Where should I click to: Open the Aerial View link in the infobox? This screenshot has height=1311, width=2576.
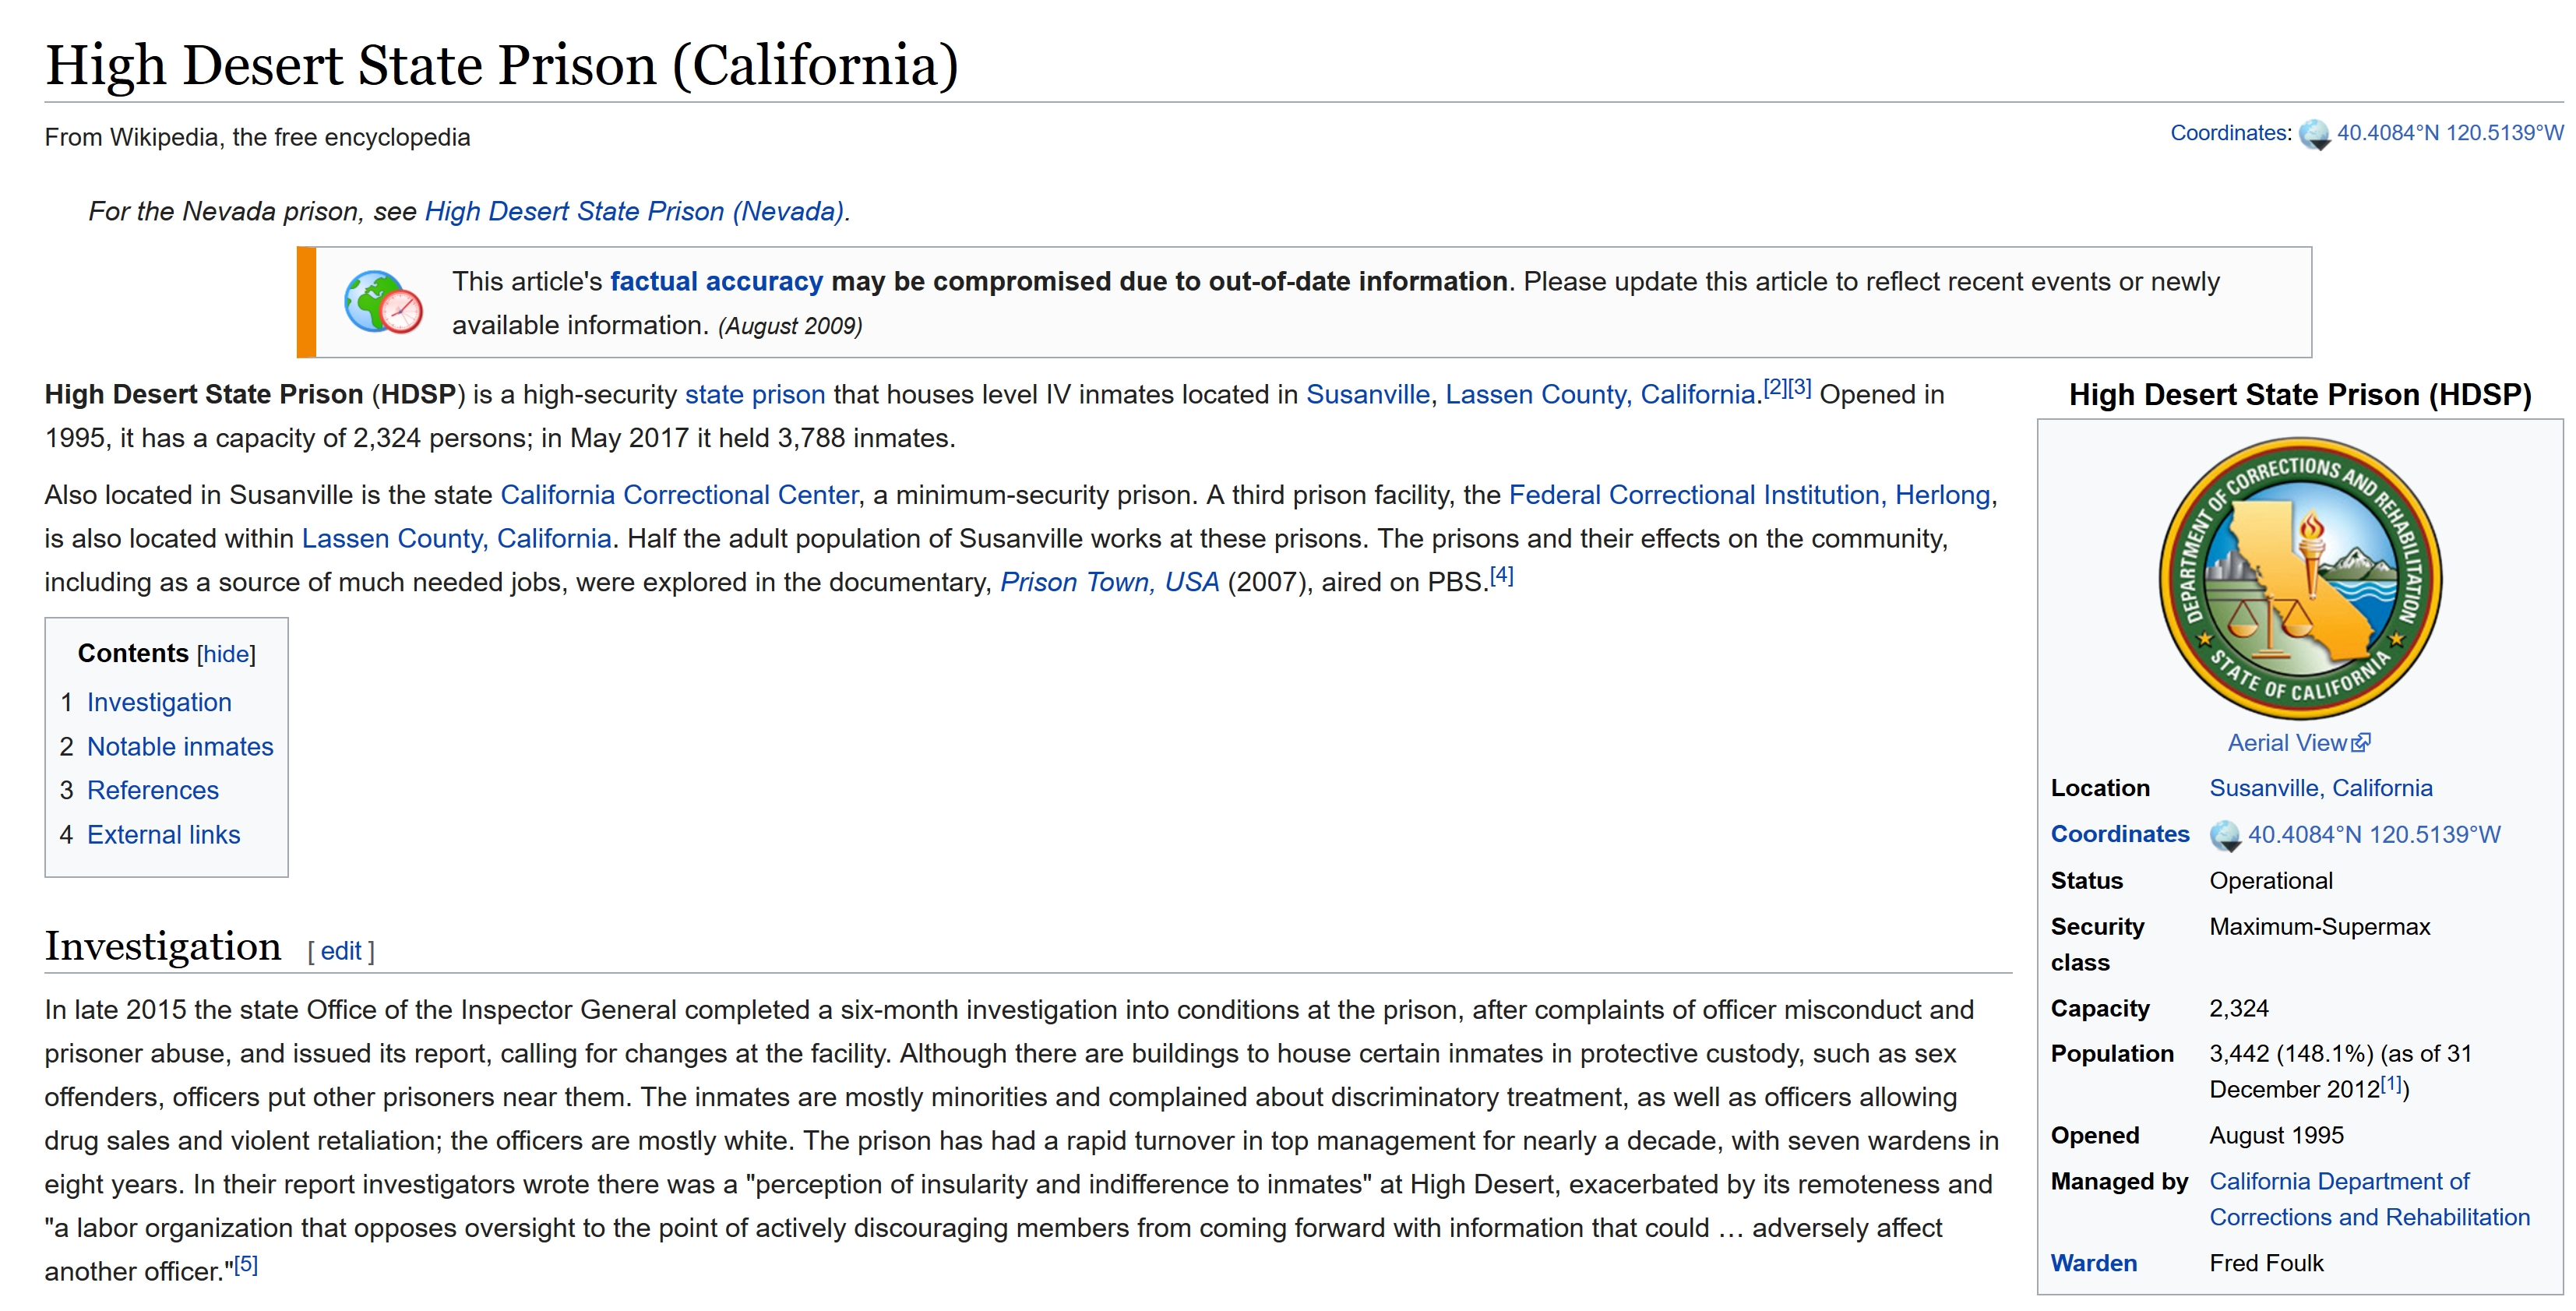pyautogui.click(x=2286, y=742)
